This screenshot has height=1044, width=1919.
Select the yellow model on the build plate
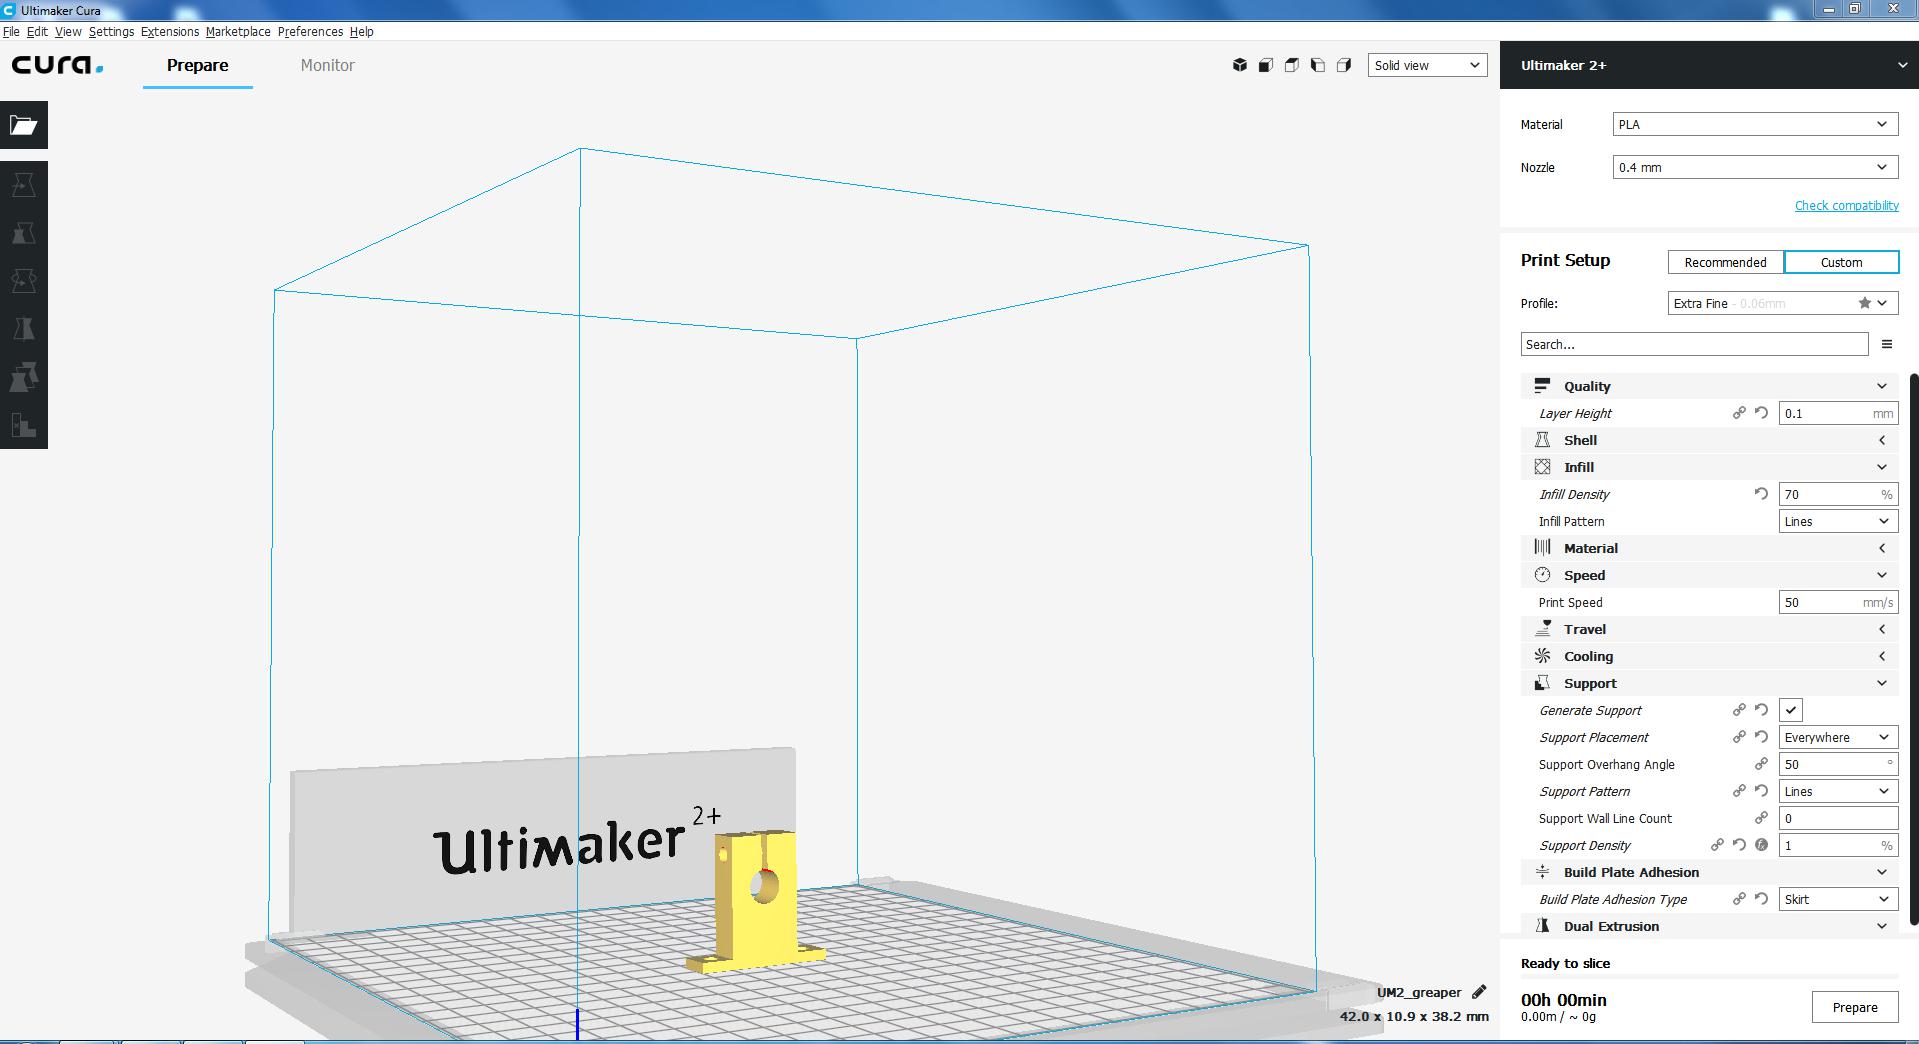pyautogui.click(x=756, y=900)
